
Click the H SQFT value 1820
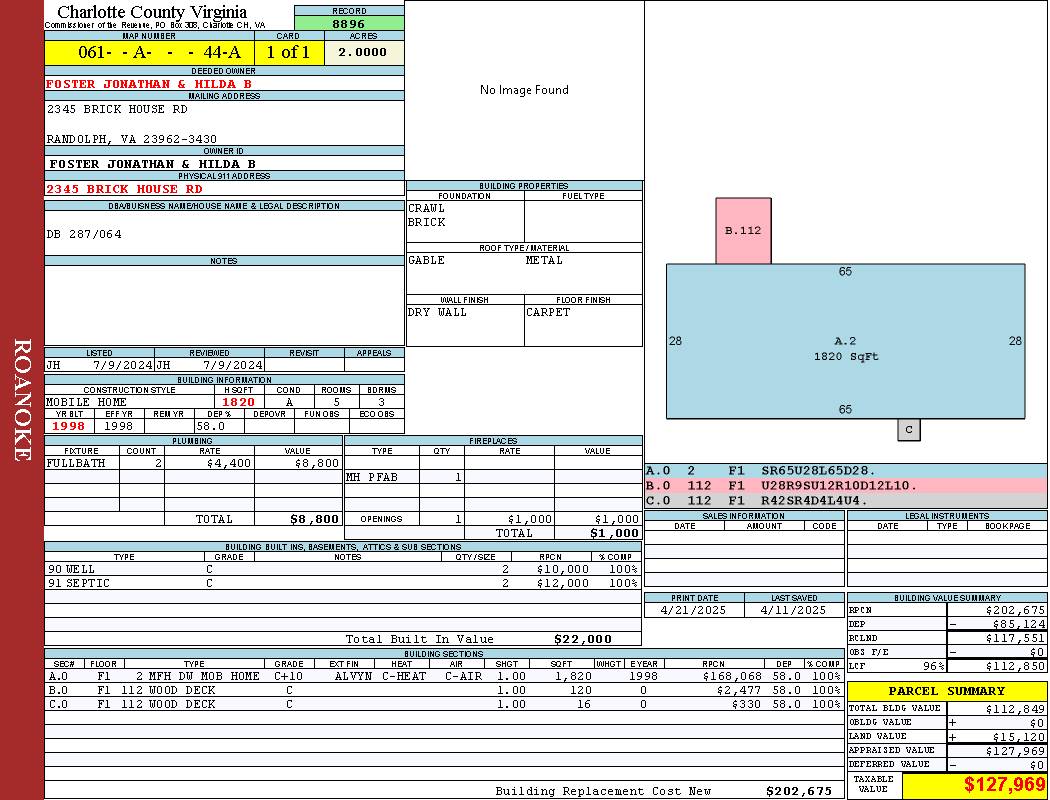coord(238,402)
